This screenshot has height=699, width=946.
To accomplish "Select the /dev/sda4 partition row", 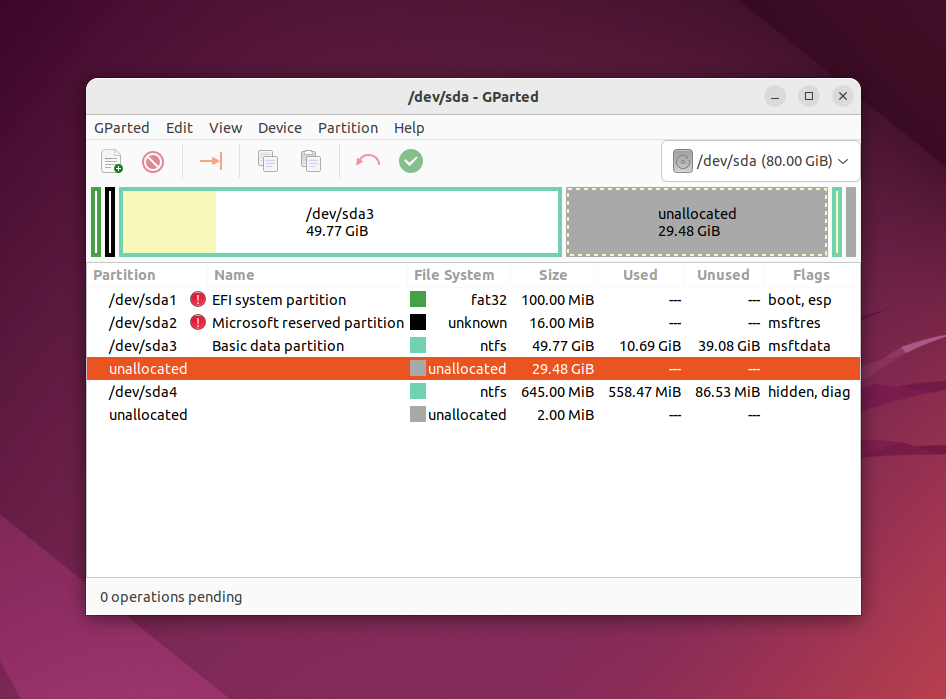I will coord(474,392).
